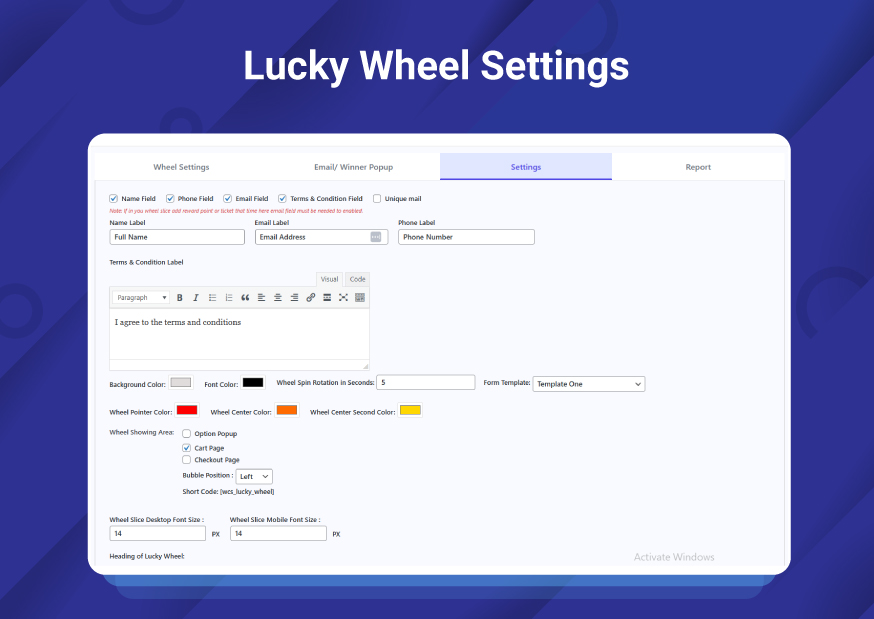Enable the Unique mail checkbox

point(377,198)
